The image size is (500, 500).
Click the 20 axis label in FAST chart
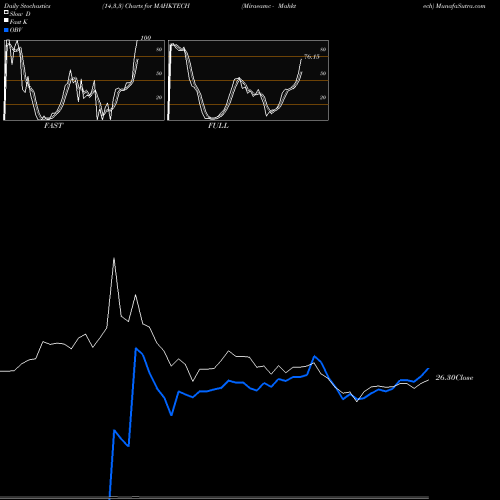click(159, 98)
